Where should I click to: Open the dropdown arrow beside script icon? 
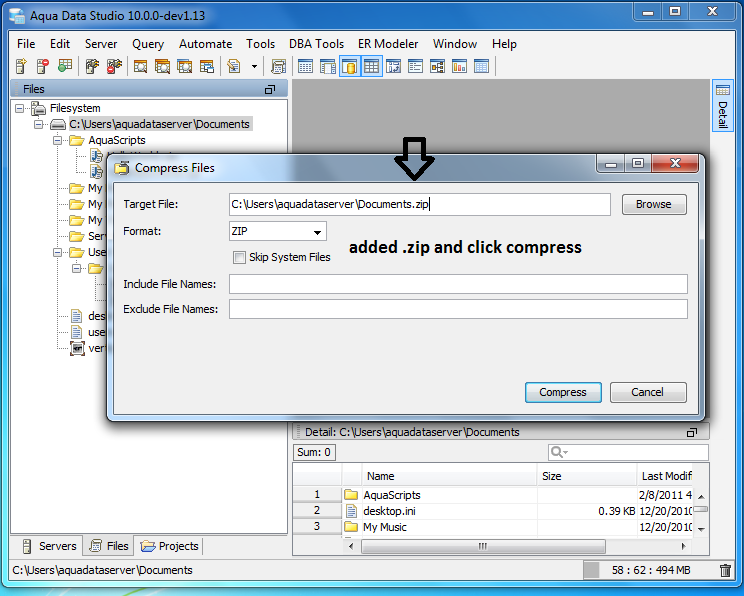(254, 66)
